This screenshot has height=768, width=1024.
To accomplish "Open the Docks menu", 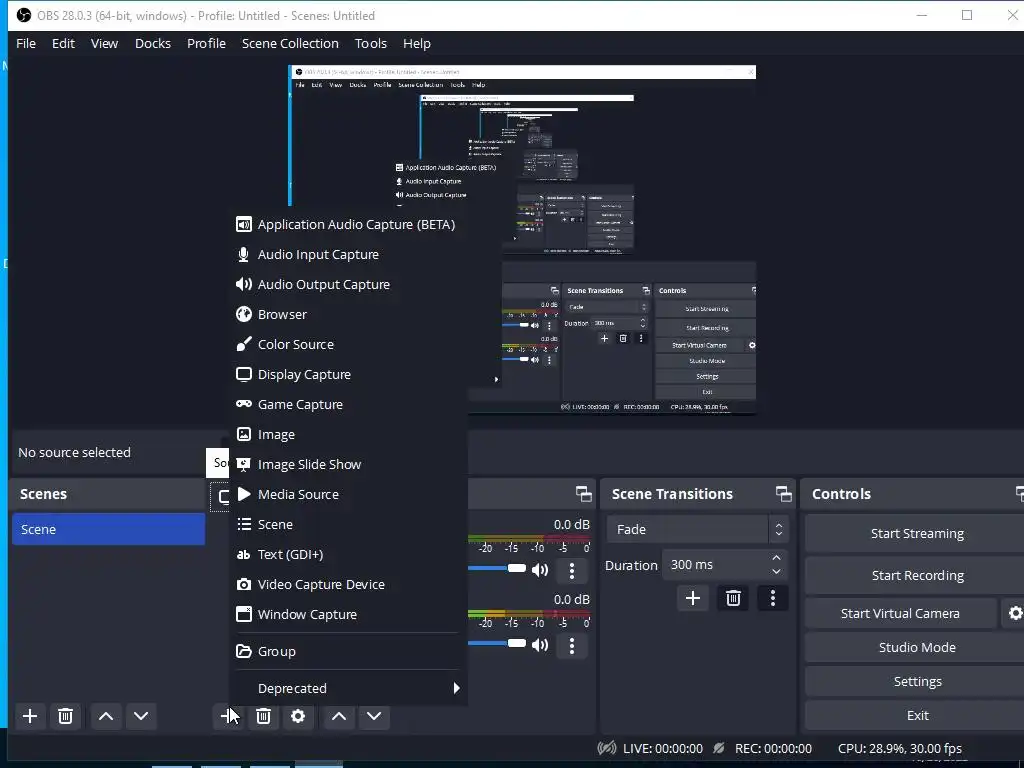I will click(153, 44).
